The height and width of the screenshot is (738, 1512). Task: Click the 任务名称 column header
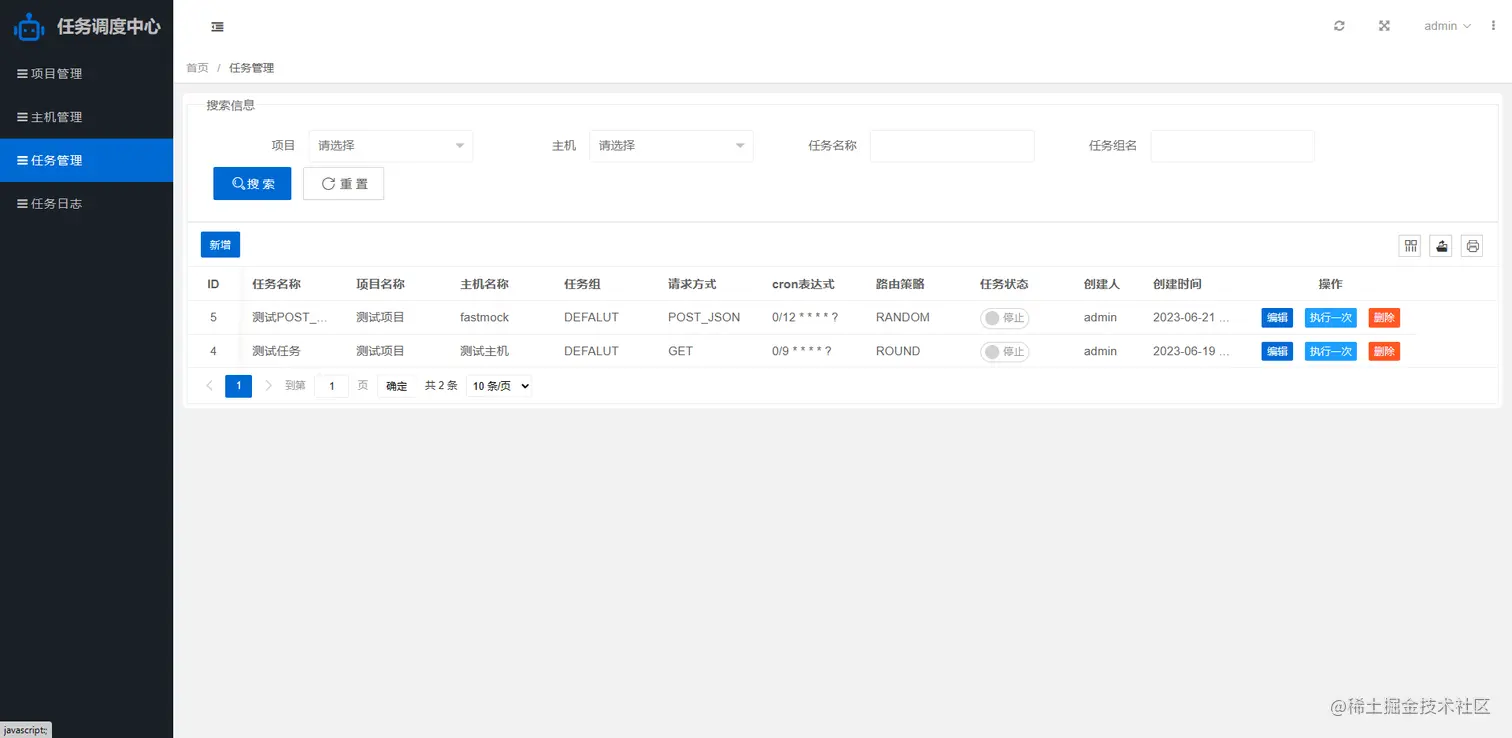(277, 284)
